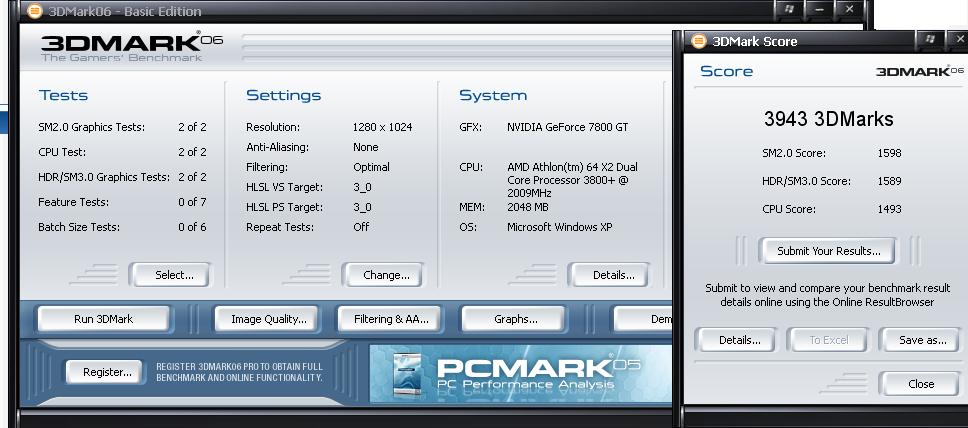Click the Select... tests button
This screenshot has height=428, width=968.
(x=170, y=275)
